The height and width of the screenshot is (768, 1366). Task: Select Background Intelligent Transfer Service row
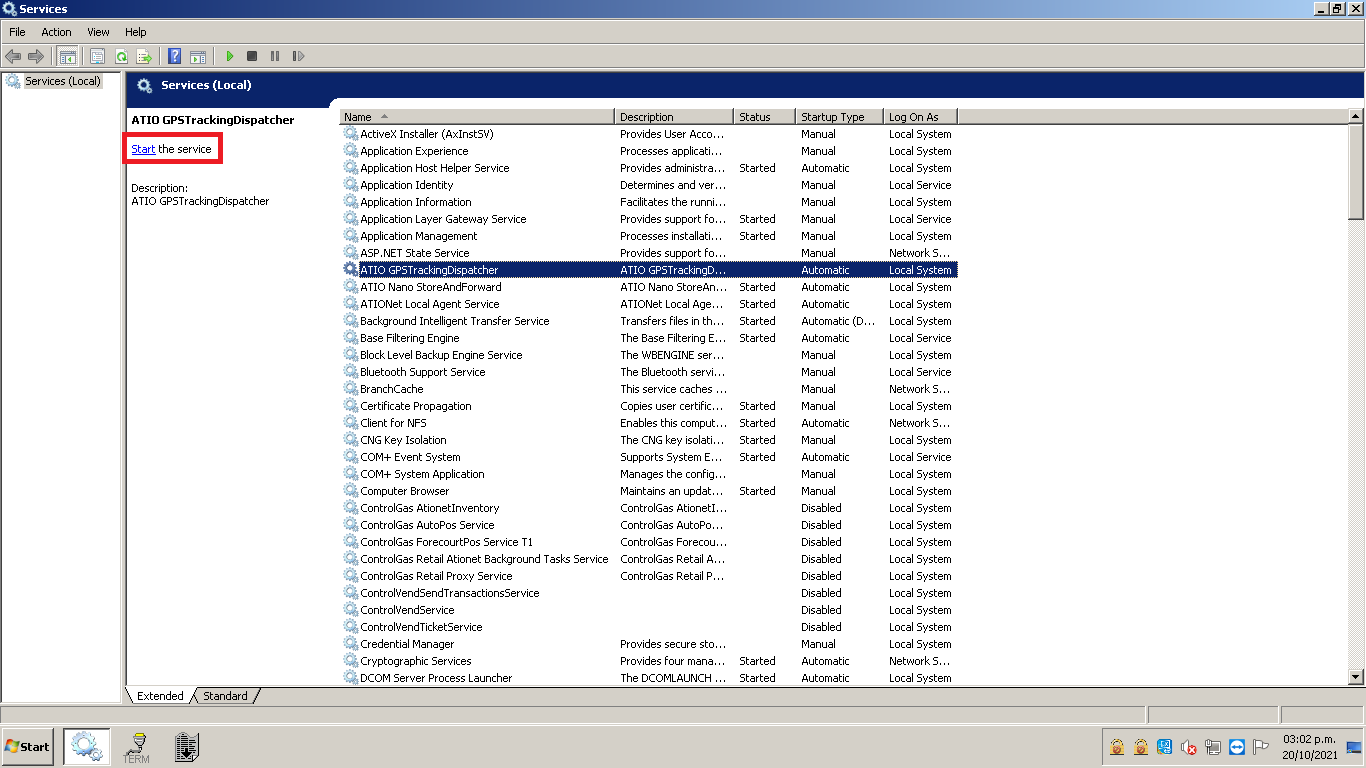coord(649,321)
